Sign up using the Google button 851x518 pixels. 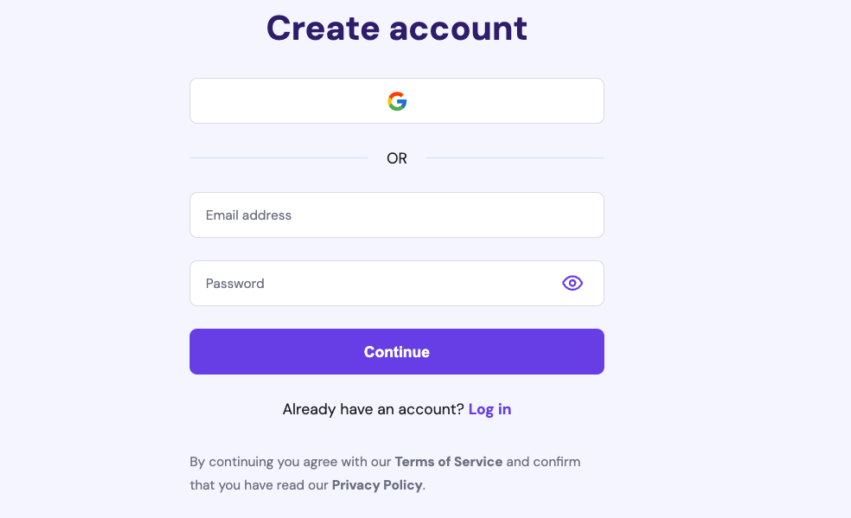click(x=397, y=101)
